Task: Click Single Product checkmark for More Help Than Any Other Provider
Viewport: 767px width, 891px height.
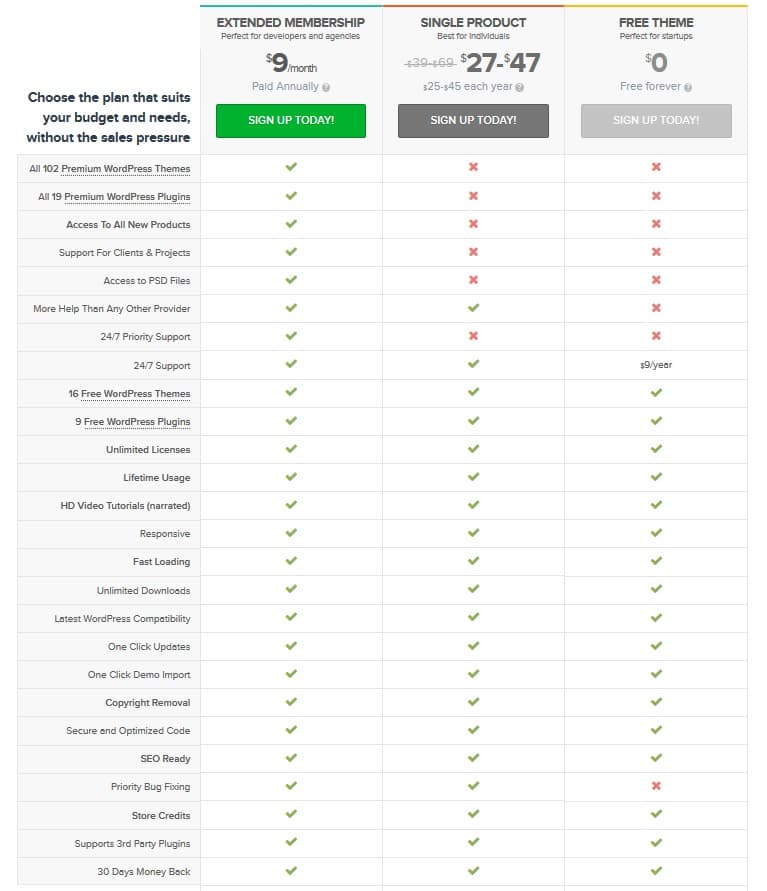Action: pyautogui.click(x=473, y=307)
